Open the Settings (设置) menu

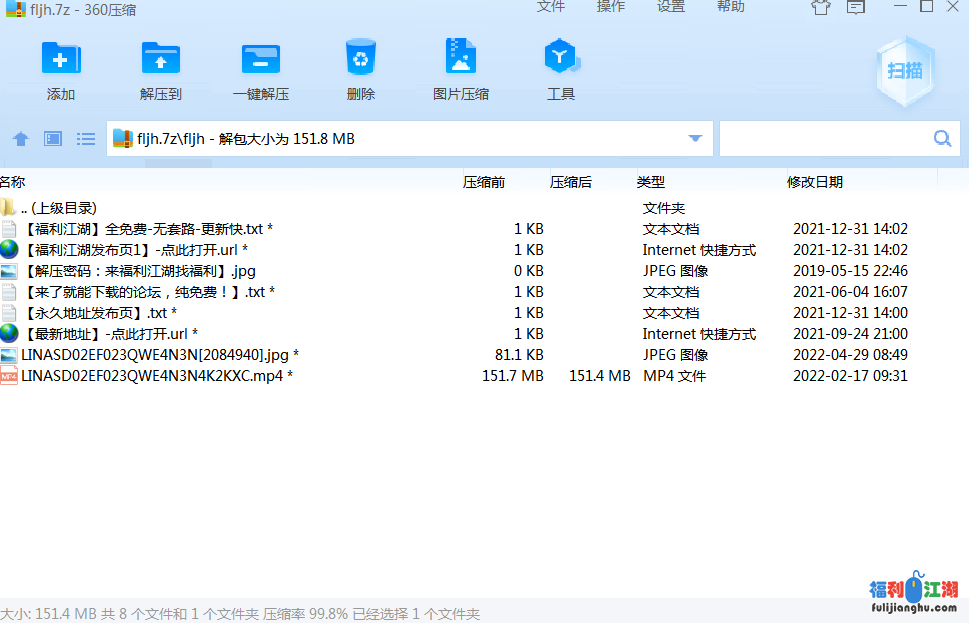[x=671, y=7]
